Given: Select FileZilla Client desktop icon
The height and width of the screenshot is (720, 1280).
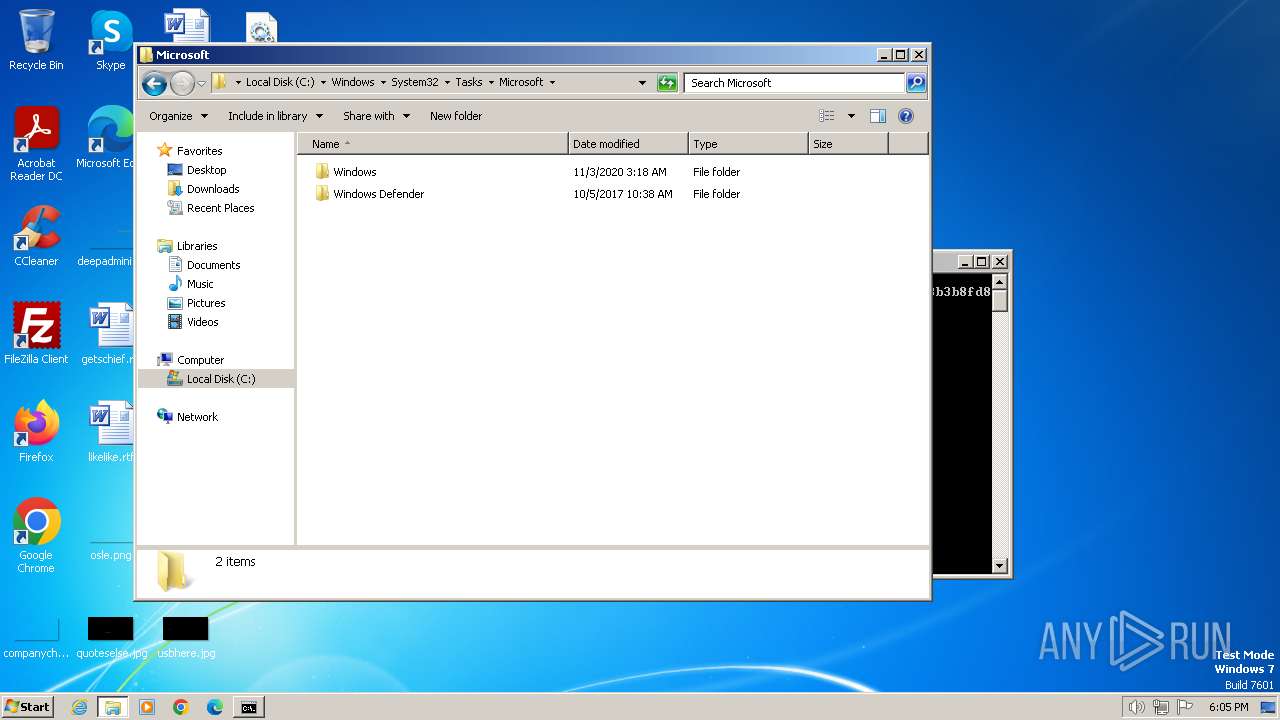Looking at the screenshot, I should (x=36, y=334).
